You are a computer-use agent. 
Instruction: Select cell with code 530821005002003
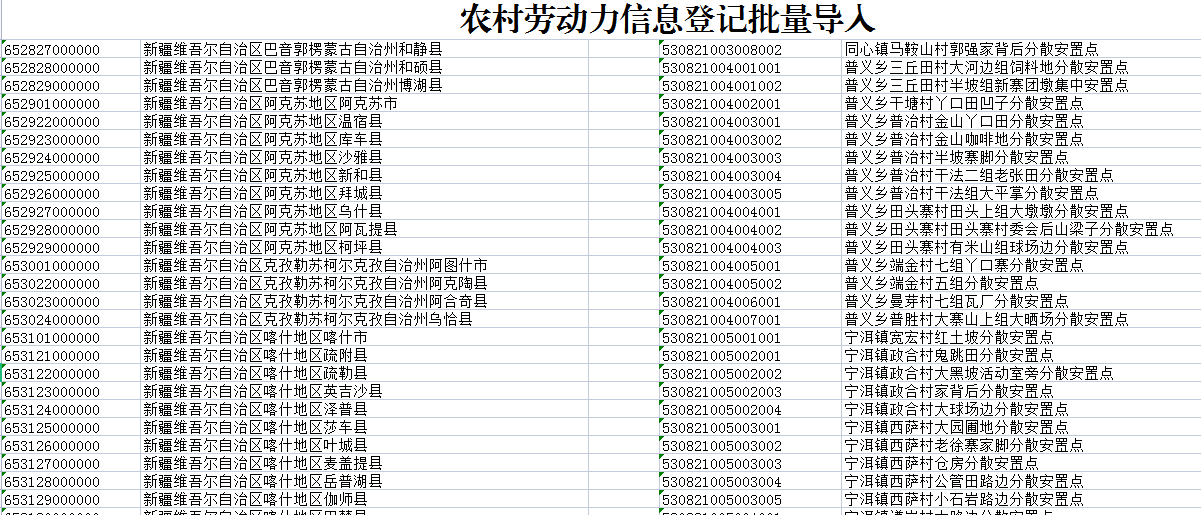click(750, 392)
